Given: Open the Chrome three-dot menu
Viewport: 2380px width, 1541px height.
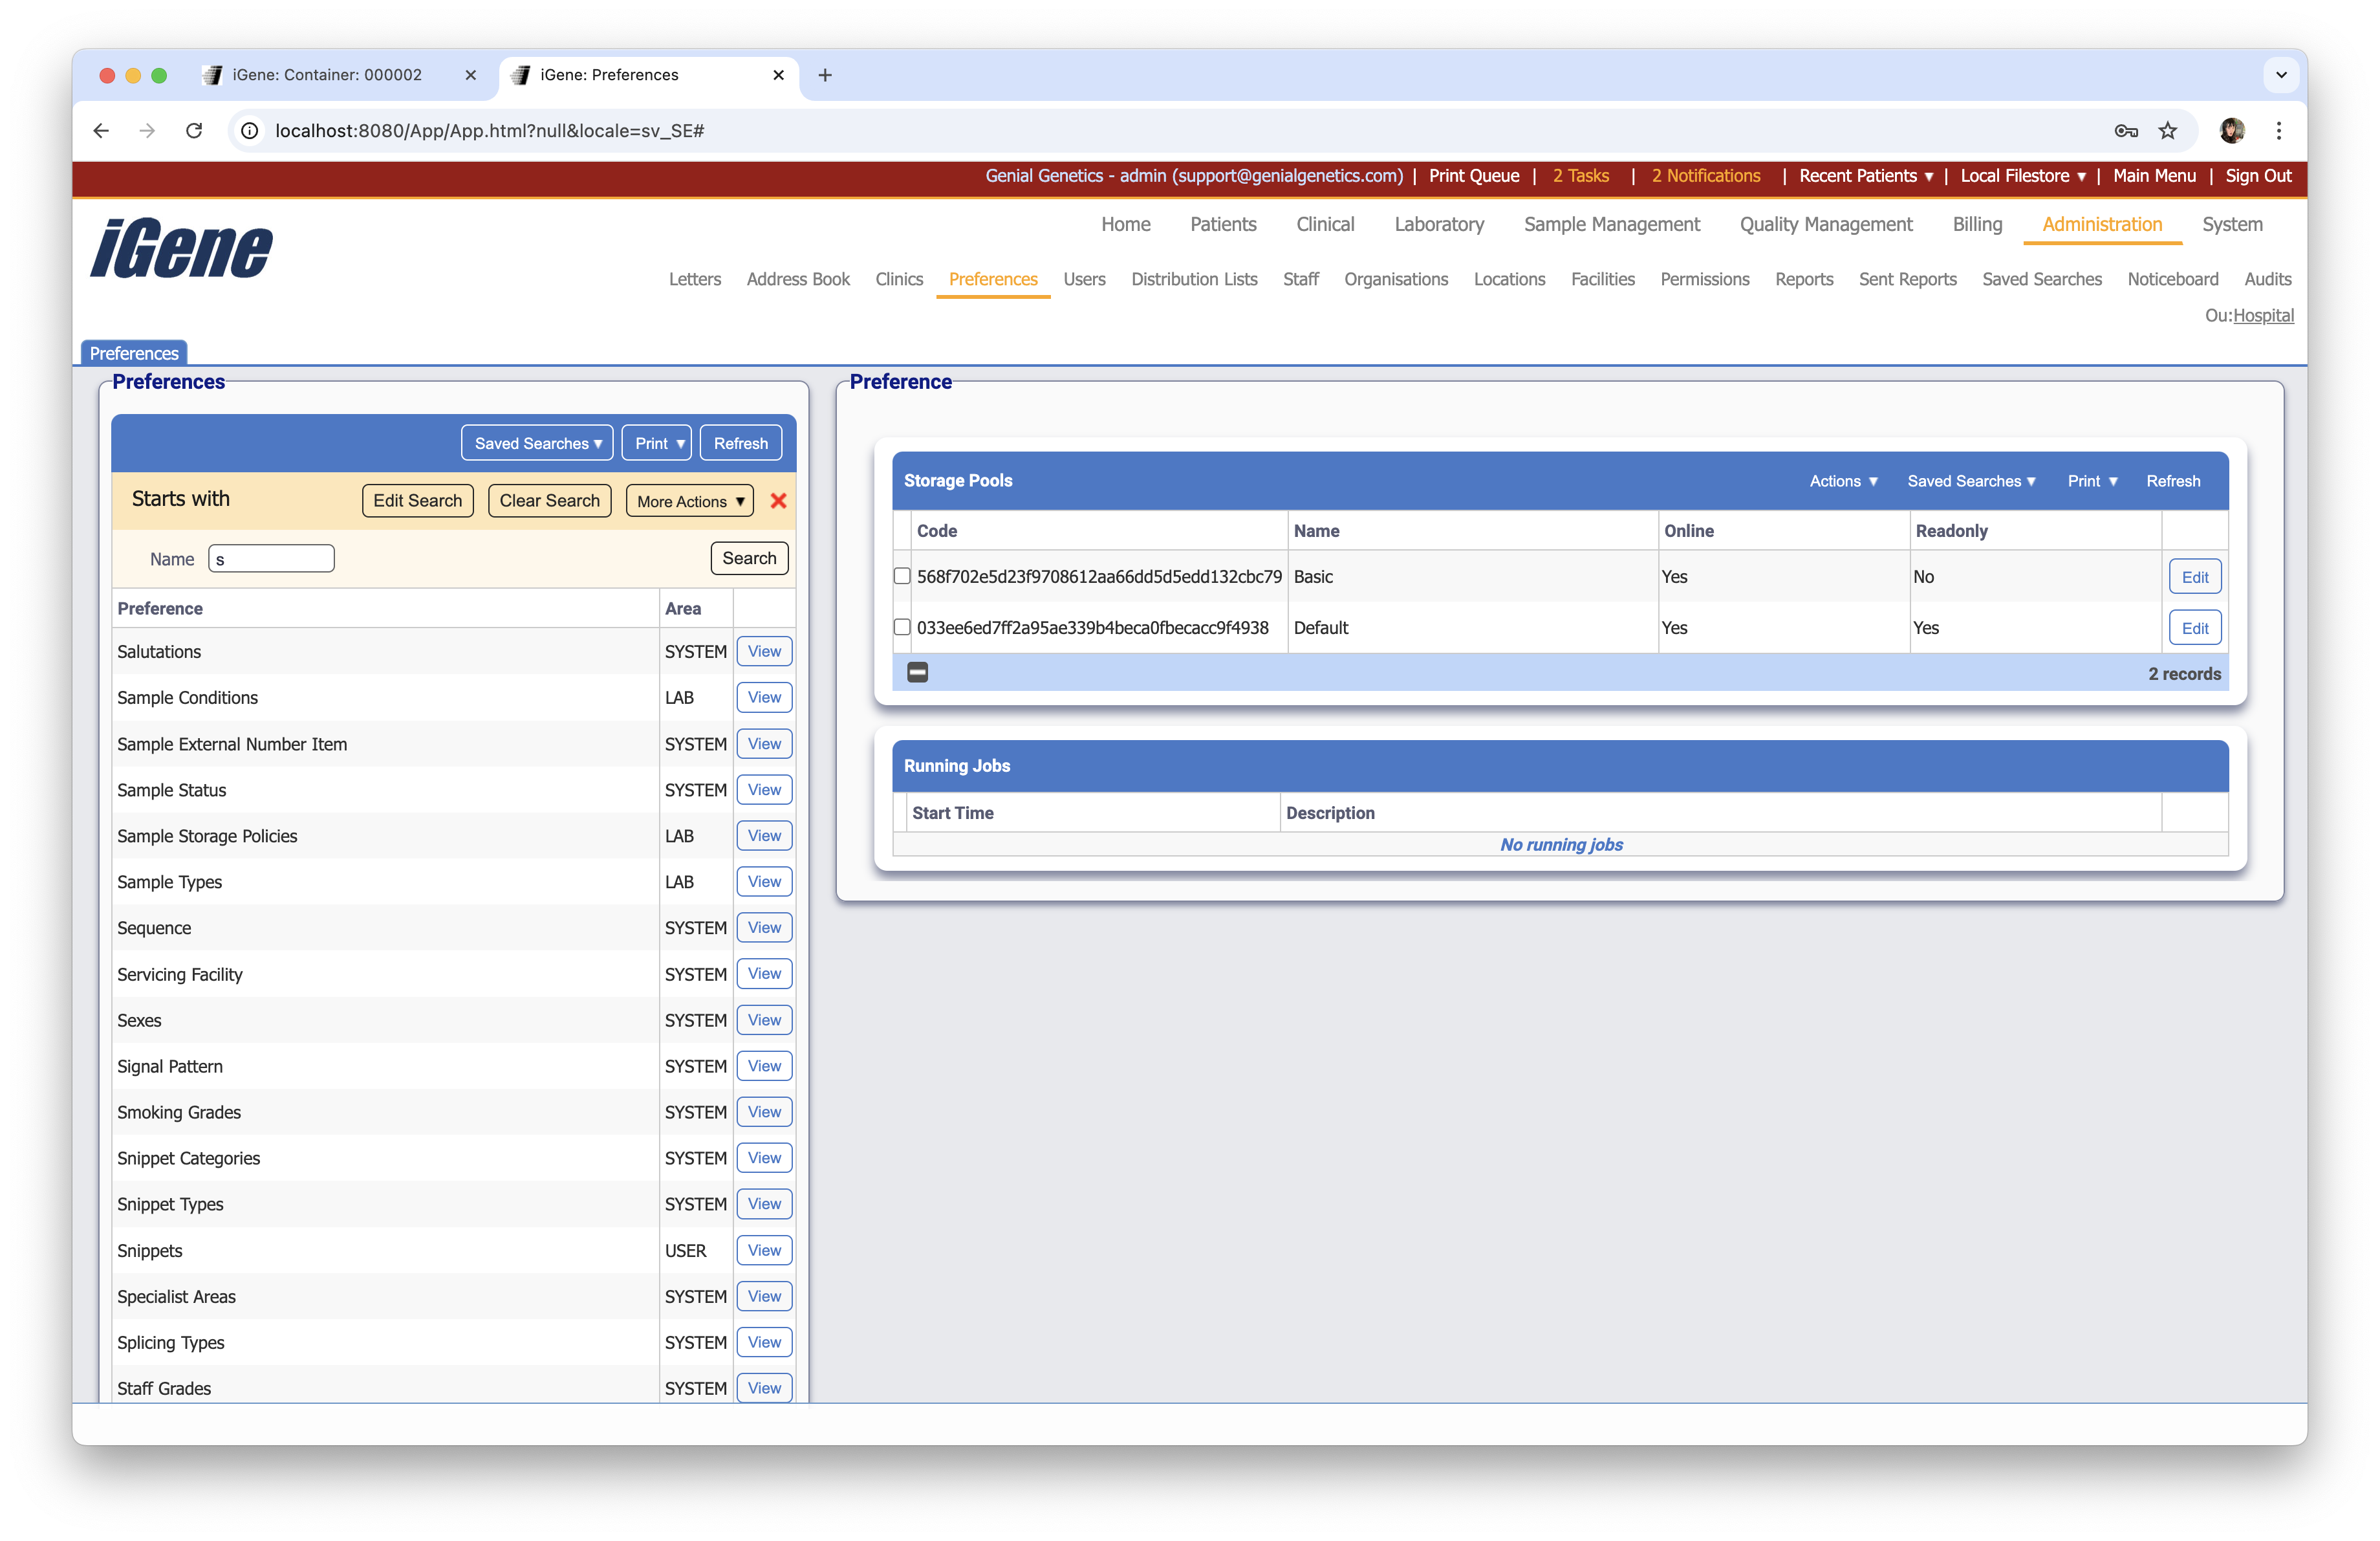Looking at the screenshot, I should (2278, 130).
